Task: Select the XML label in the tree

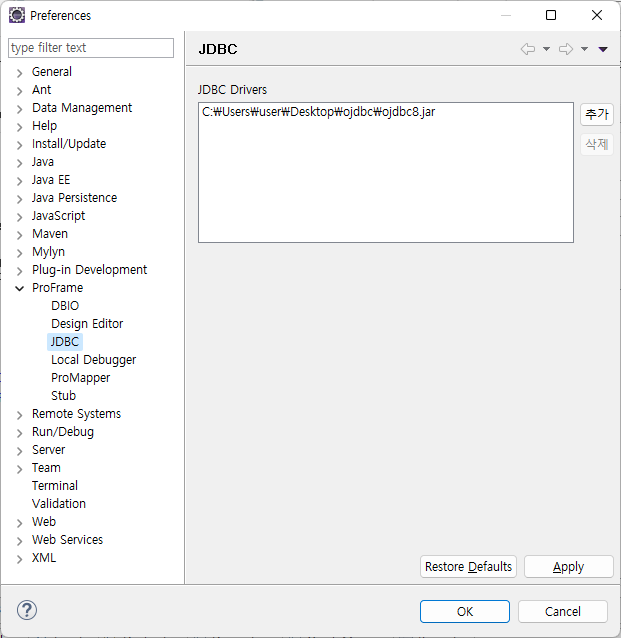Action: coord(44,557)
